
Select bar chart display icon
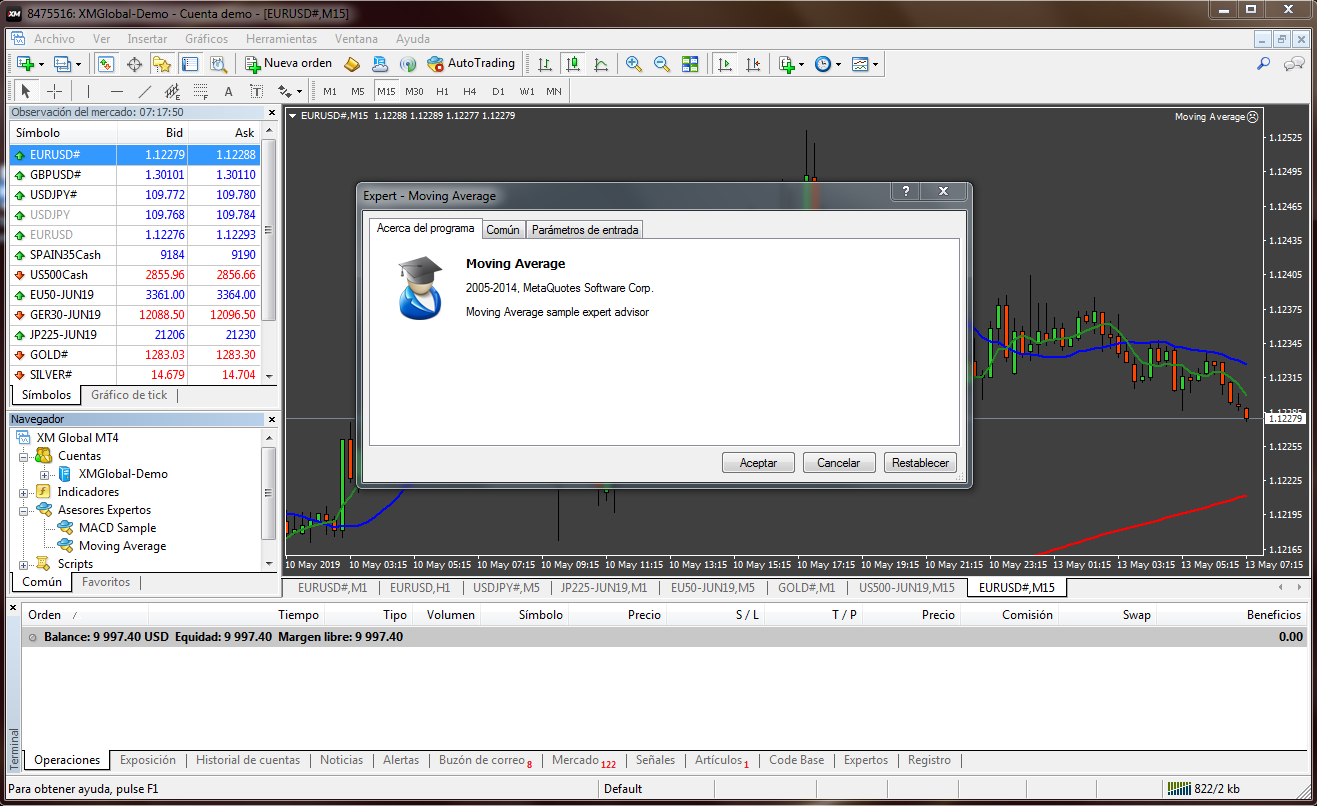click(545, 63)
